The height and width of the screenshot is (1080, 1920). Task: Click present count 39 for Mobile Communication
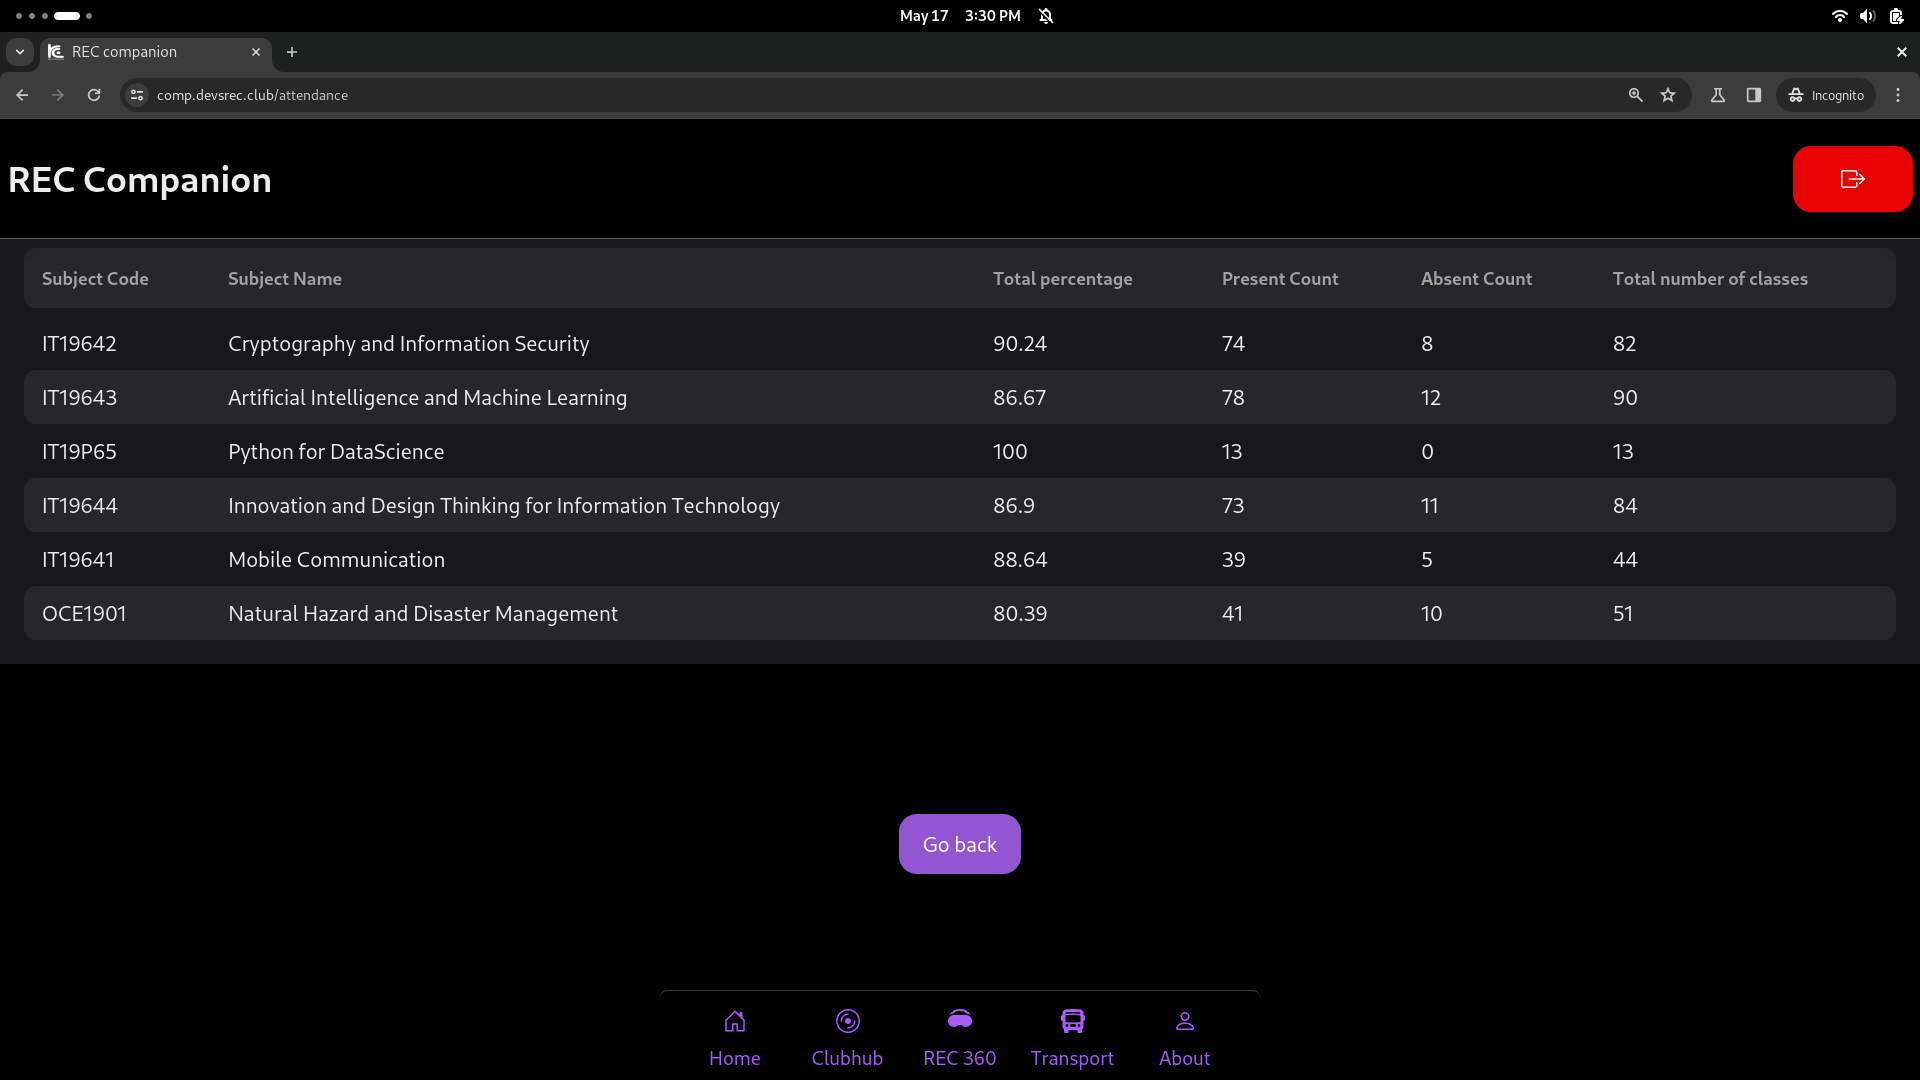click(x=1233, y=560)
